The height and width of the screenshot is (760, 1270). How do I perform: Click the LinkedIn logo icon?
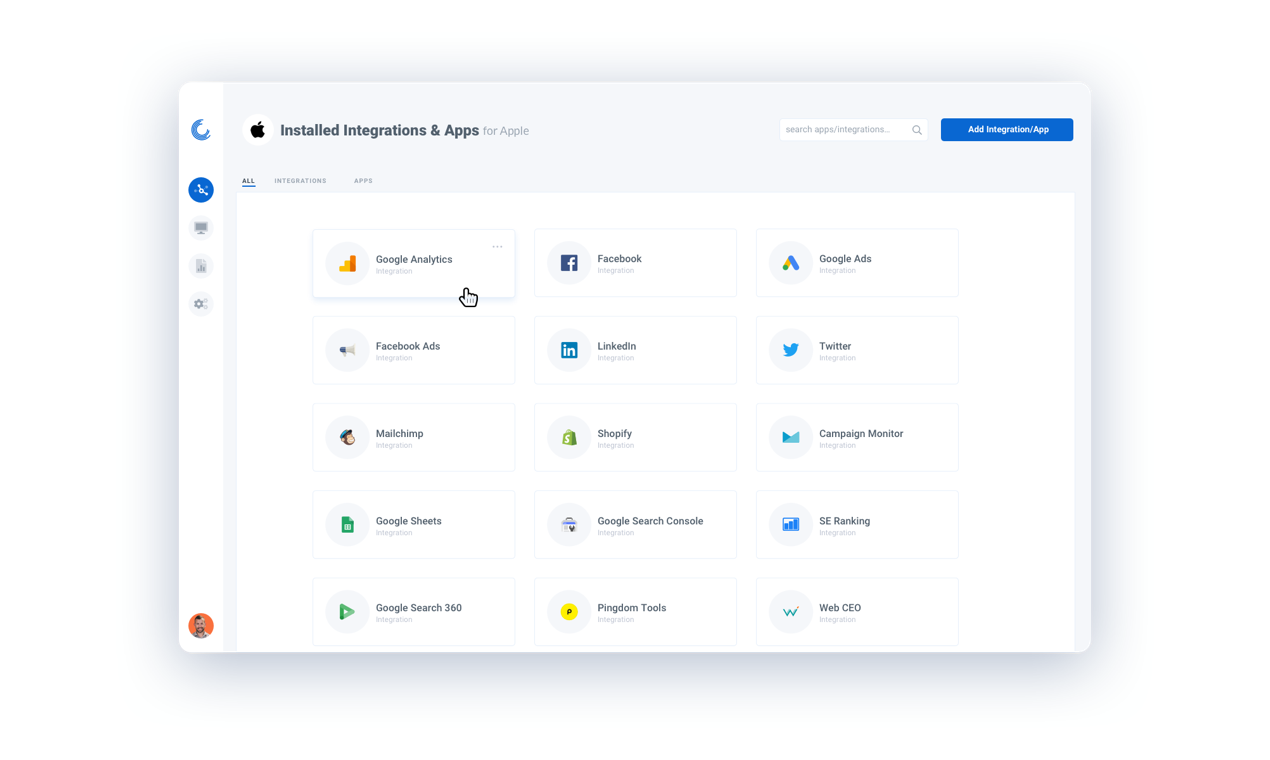[x=569, y=350]
